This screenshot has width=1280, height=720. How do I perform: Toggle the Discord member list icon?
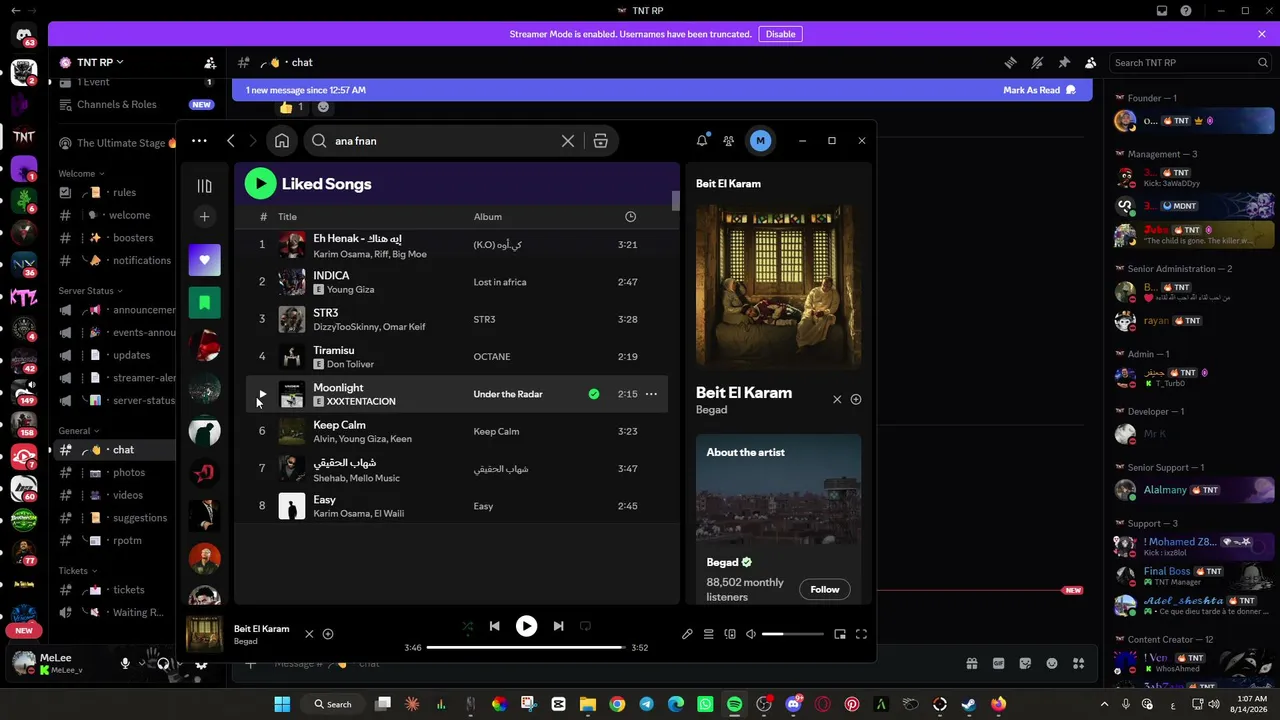tap(1091, 63)
